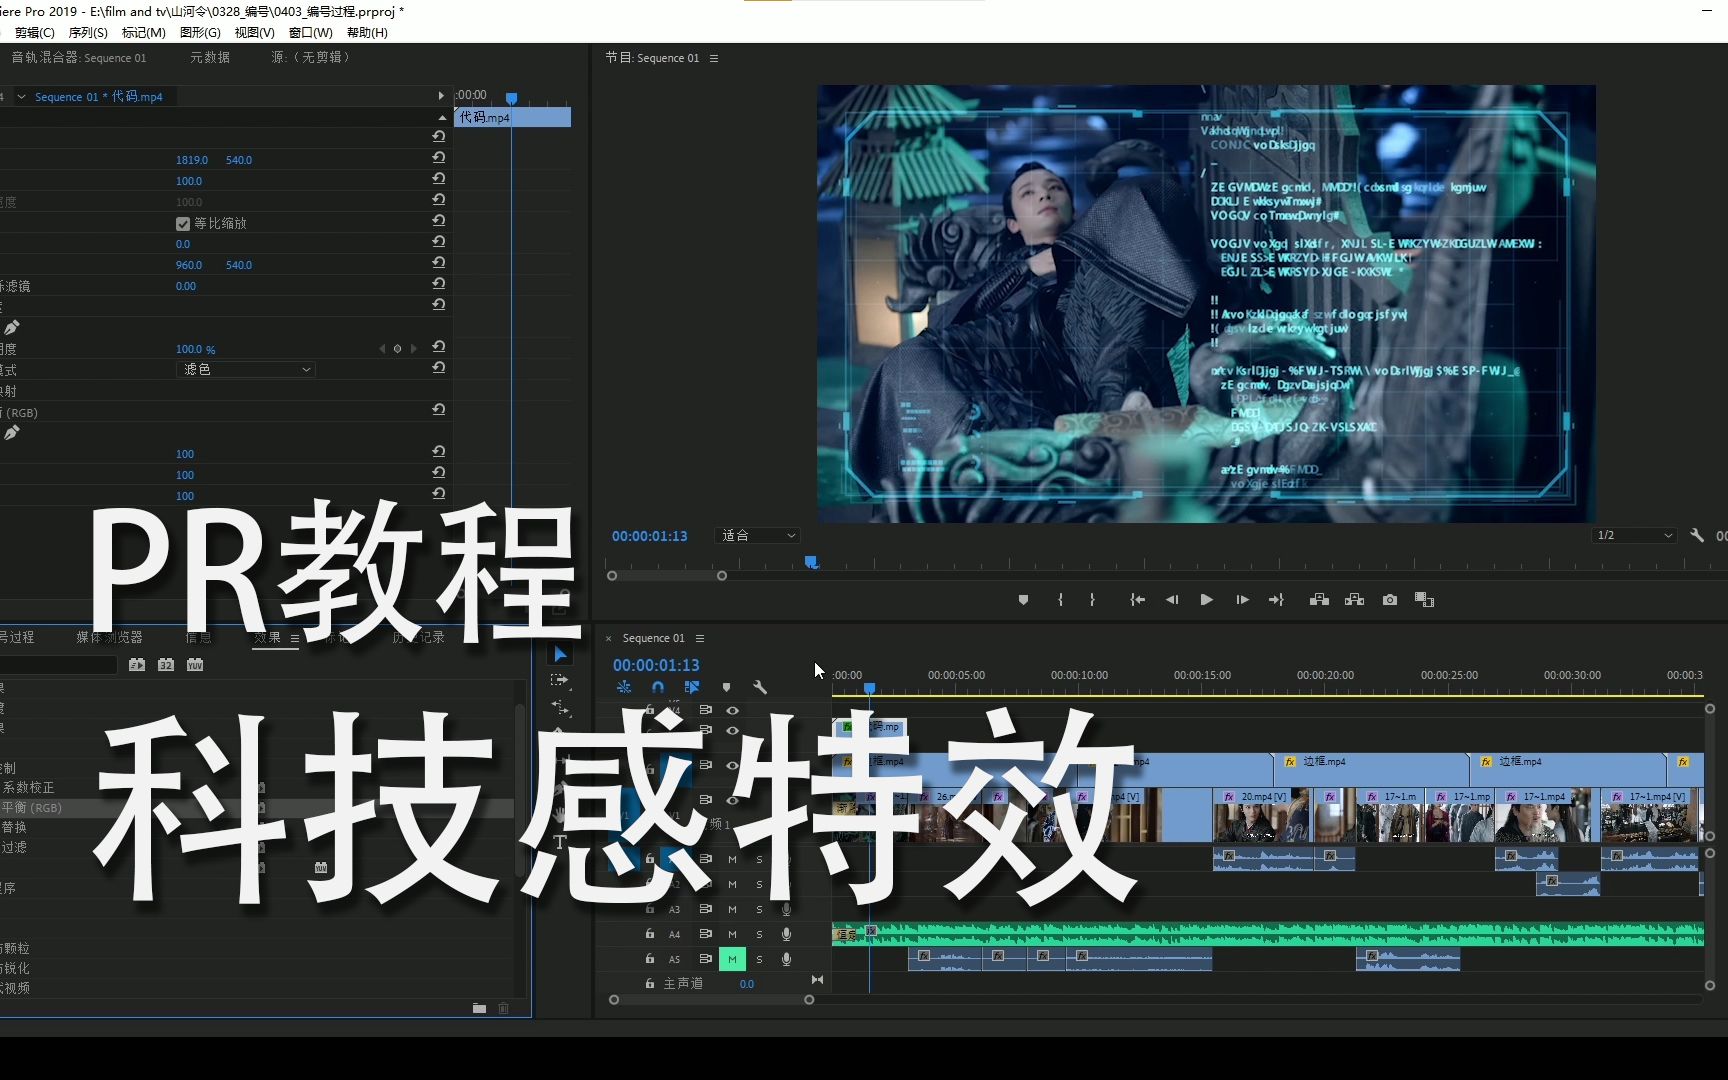Open Program monitor panel menu
Screen dimensions: 1728x1080
[714, 58]
